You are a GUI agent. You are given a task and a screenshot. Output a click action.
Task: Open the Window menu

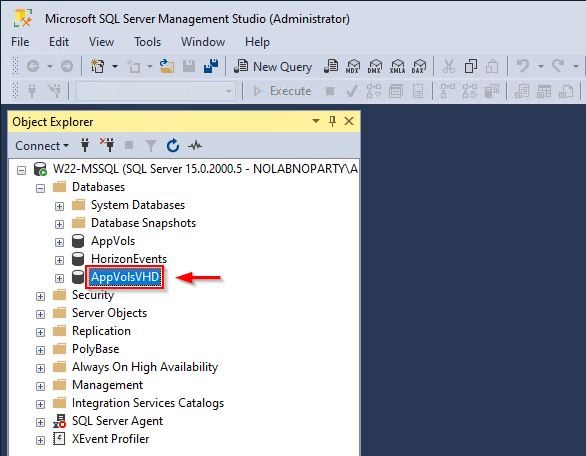click(x=203, y=41)
